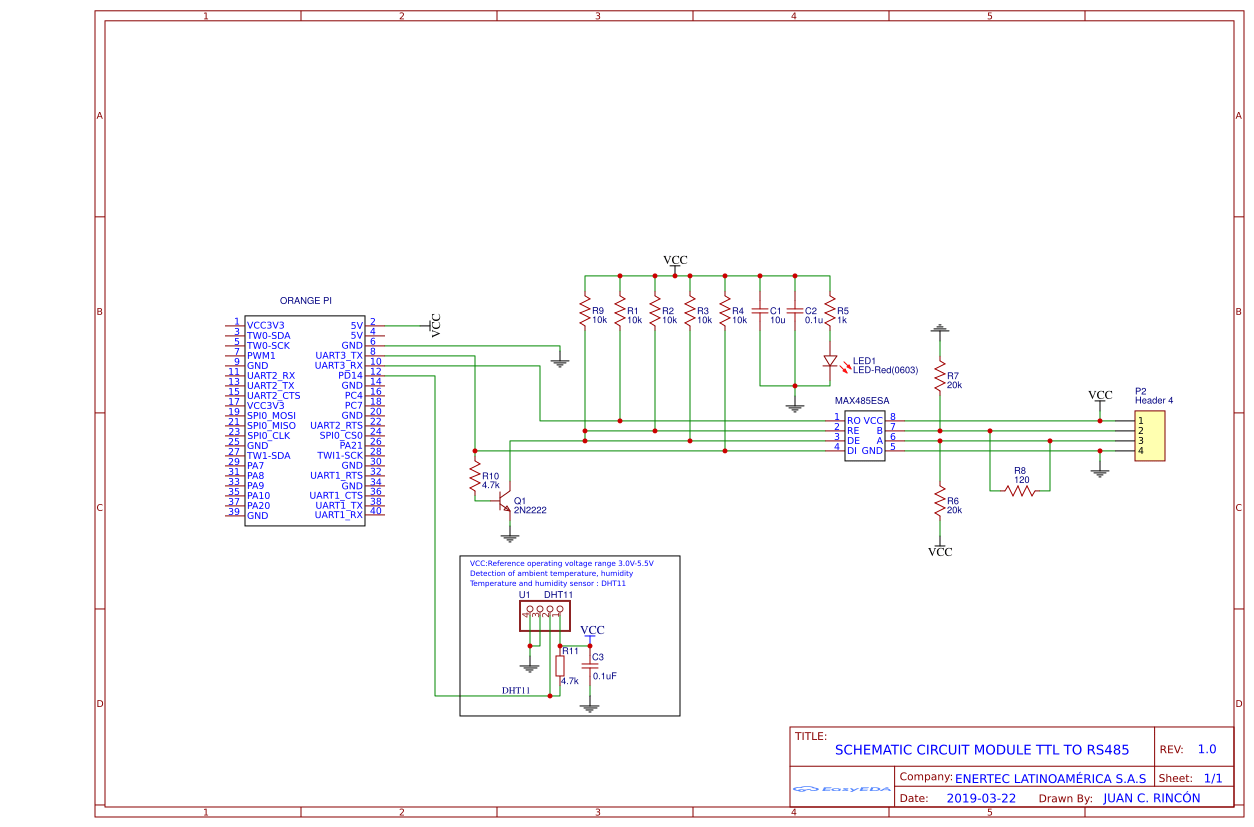Image resolution: width=1254 pixels, height=827 pixels.
Task: Click the VCC reference voltage range note
Action: point(562,564)
